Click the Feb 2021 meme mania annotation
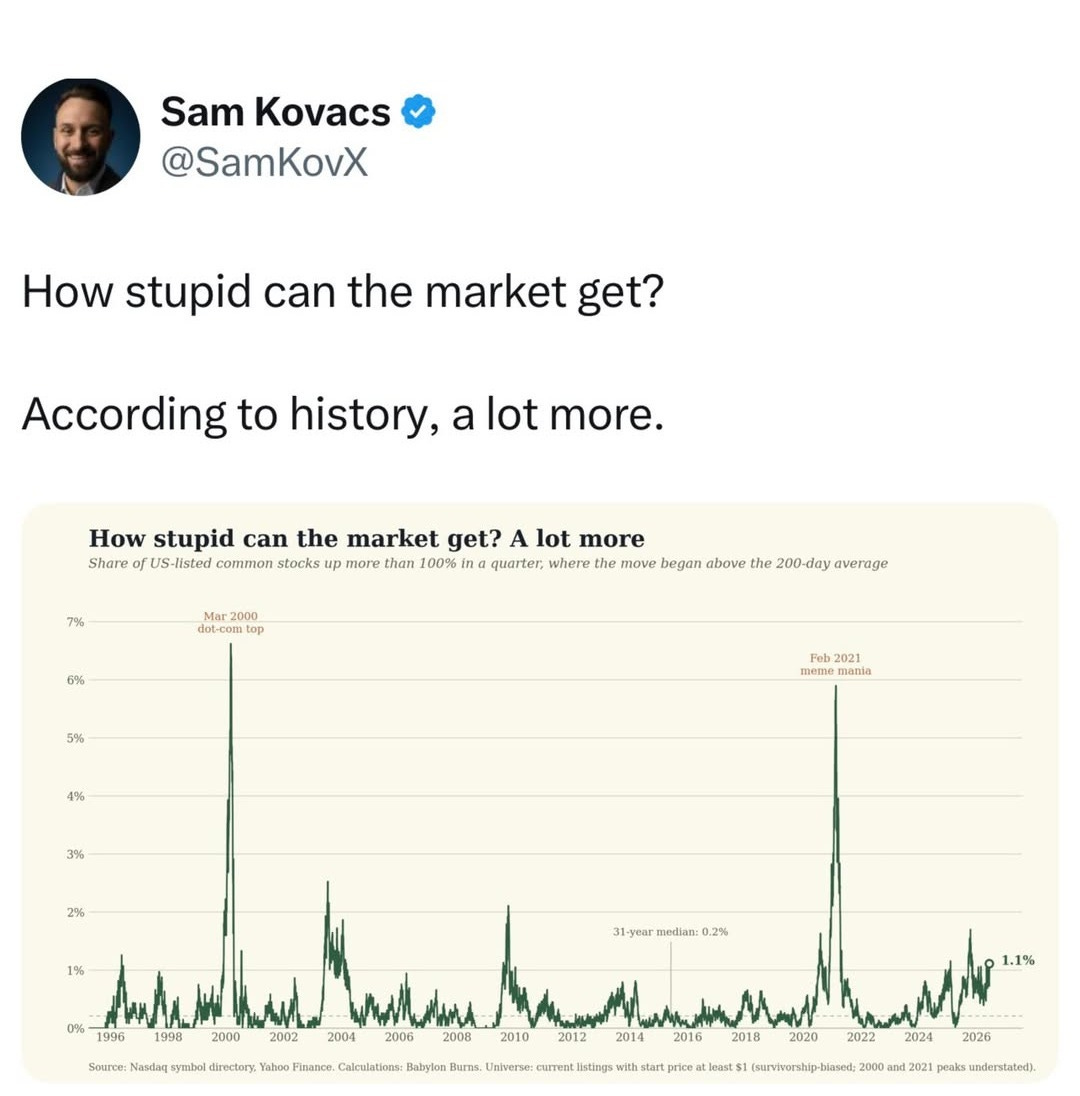The width and height of the screenshot is (1080, 1096). click(835, 664)
